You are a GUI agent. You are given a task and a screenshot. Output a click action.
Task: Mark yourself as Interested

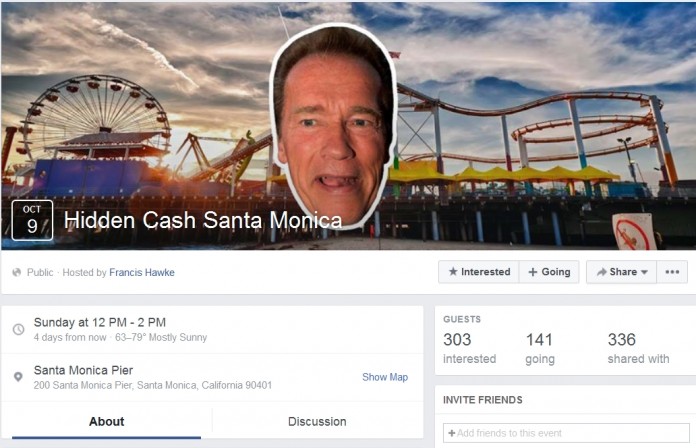[479, 272]
